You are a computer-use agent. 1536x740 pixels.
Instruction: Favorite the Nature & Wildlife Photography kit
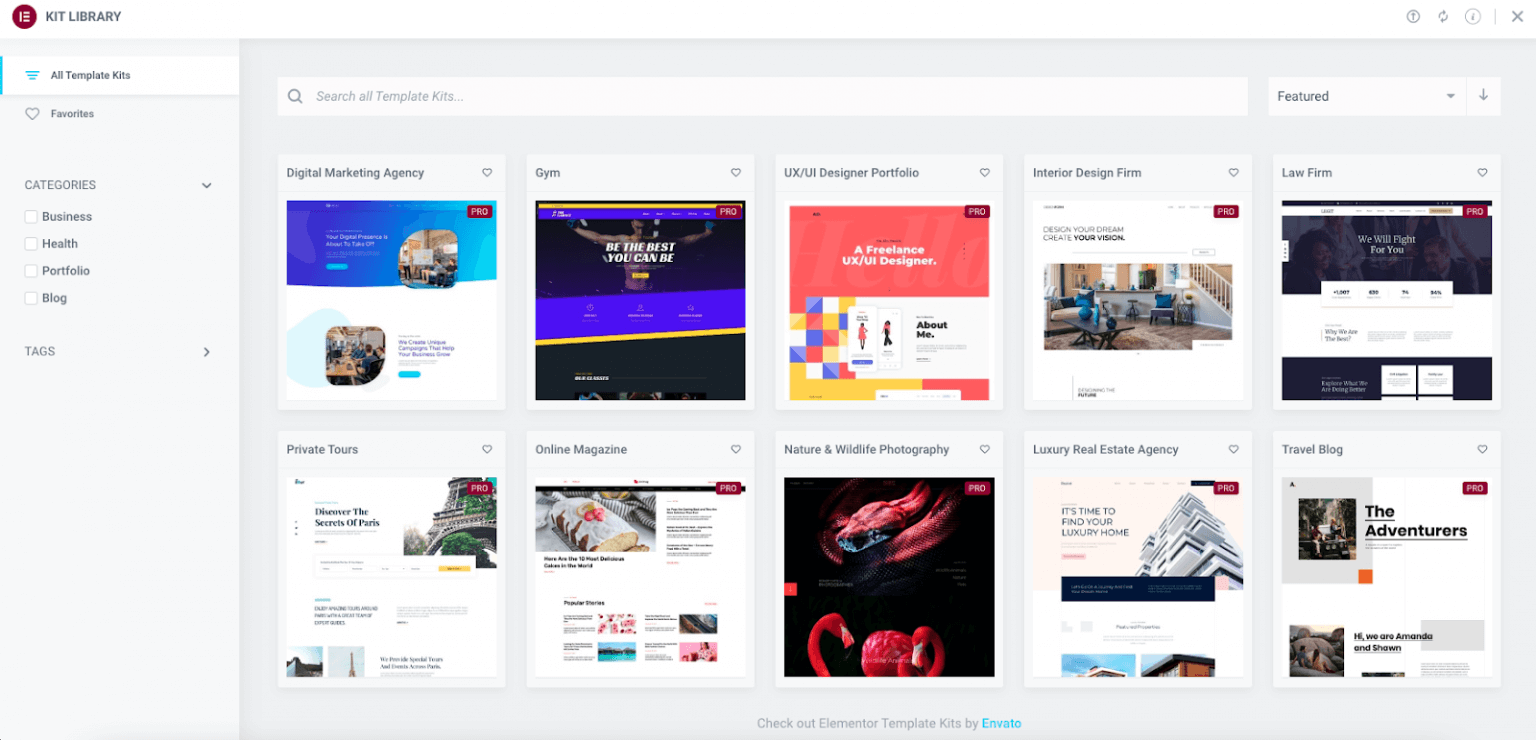(x=985, y=450)
